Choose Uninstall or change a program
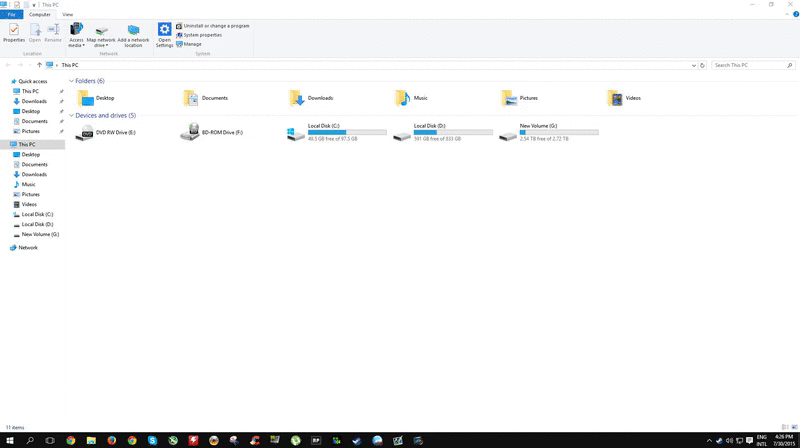 click(213, 26)
